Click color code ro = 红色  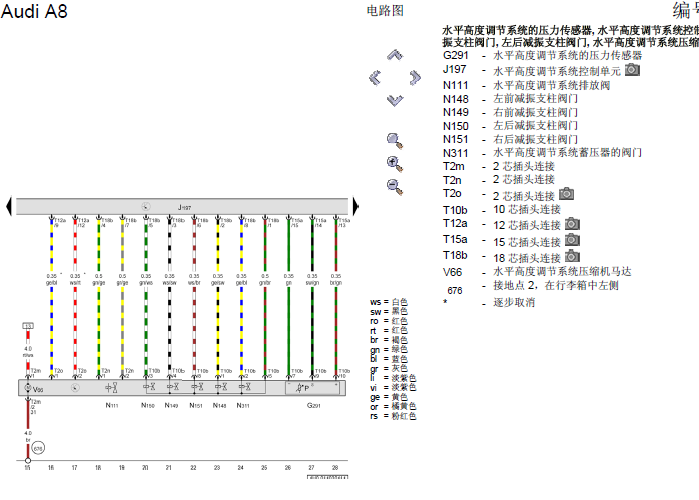coord(389,321)
